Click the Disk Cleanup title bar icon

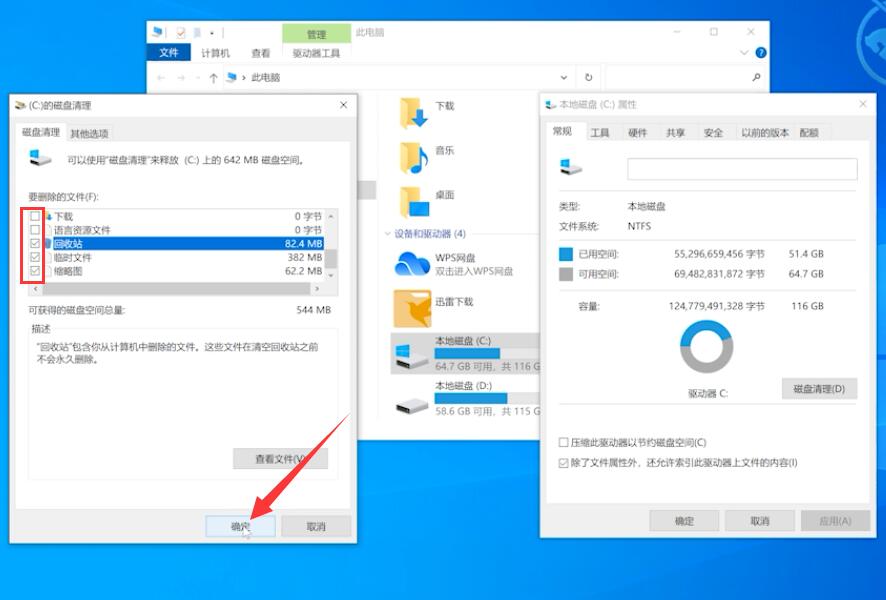click(20, 105)
